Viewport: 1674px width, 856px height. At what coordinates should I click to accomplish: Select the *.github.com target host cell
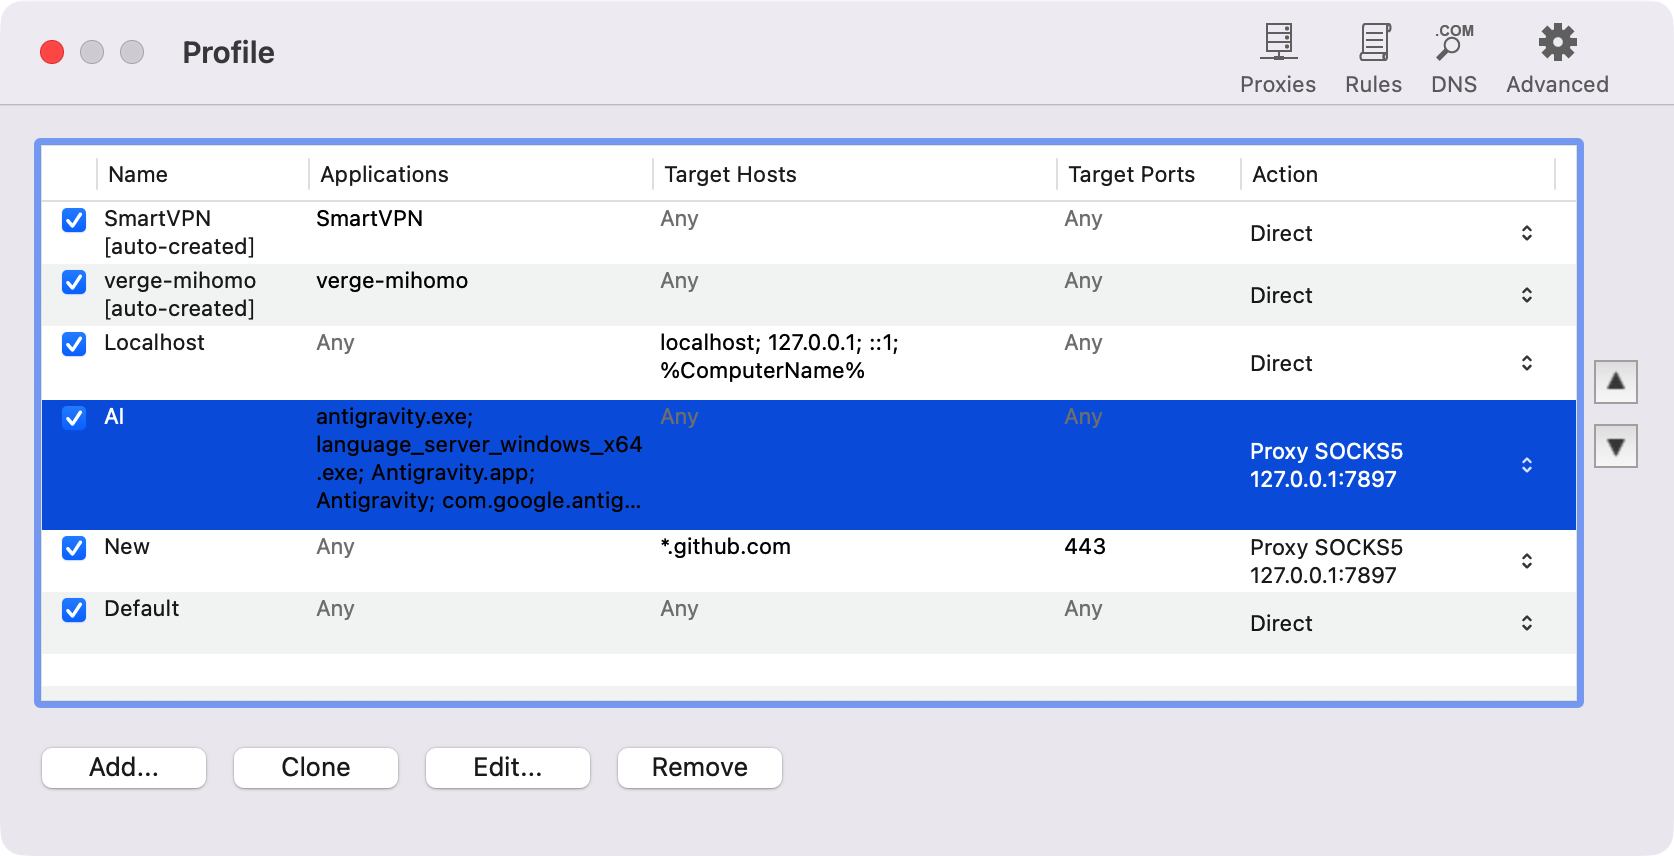(x=725, y=547)
